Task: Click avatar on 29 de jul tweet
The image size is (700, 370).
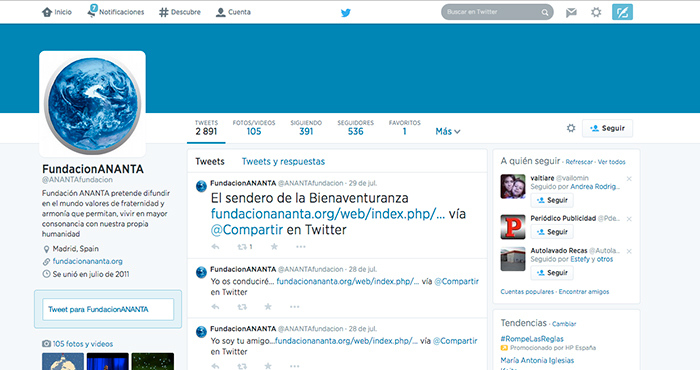Action: coord(201,186)
